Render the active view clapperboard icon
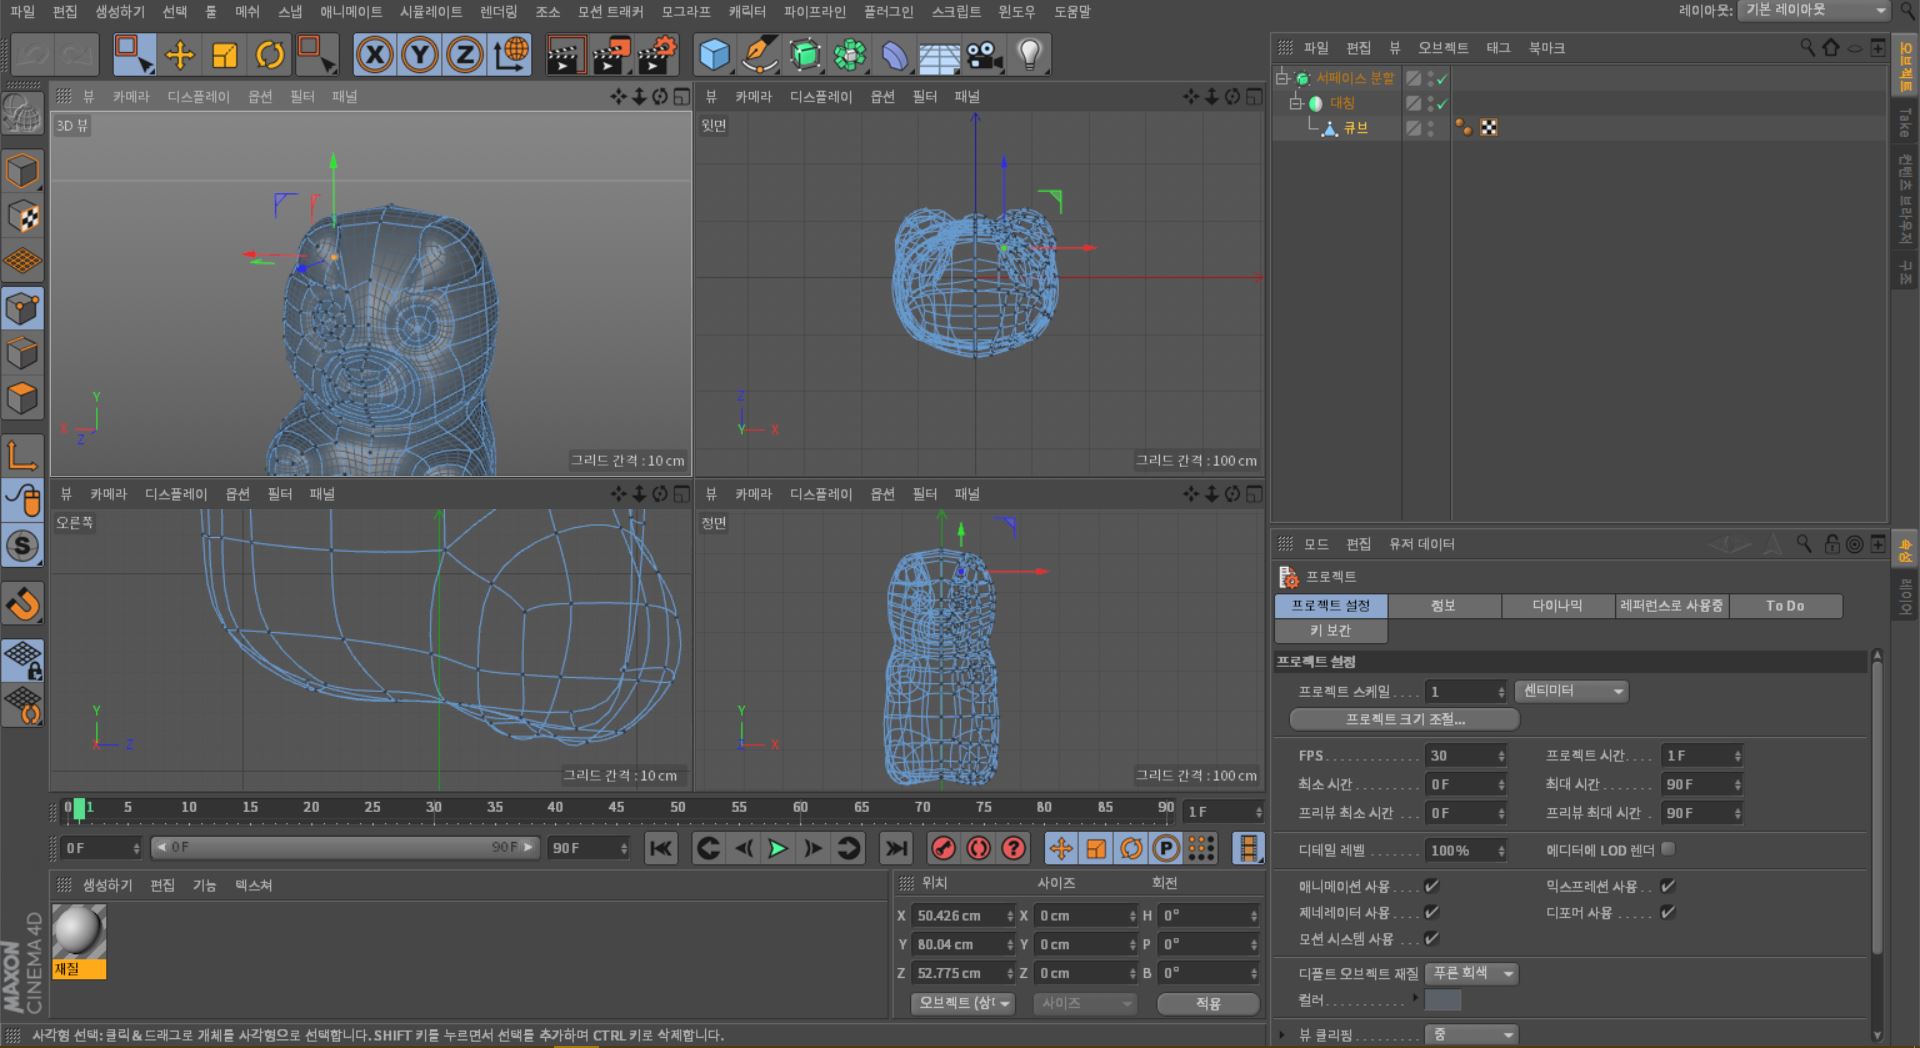The width and height of the screenshot is (1920, 1048). pos(566,54)
